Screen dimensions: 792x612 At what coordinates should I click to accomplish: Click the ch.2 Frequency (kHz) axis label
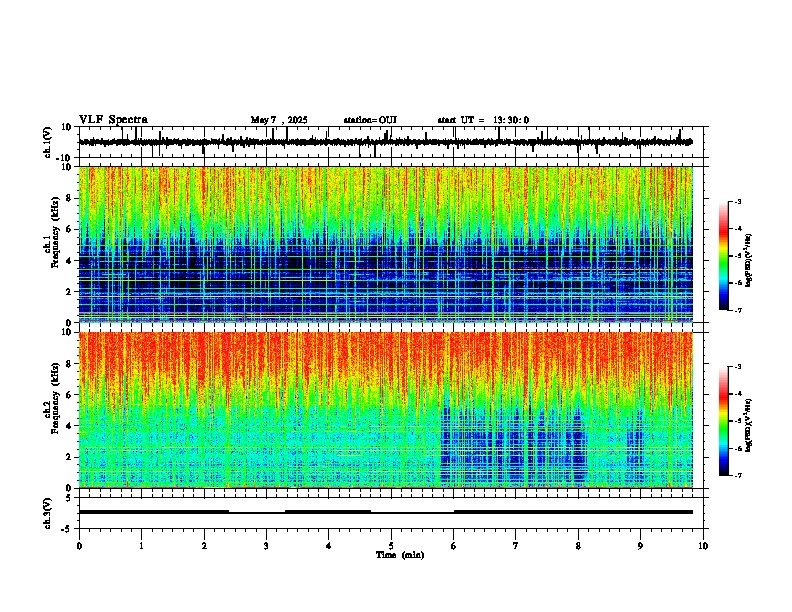click(55, 398)
